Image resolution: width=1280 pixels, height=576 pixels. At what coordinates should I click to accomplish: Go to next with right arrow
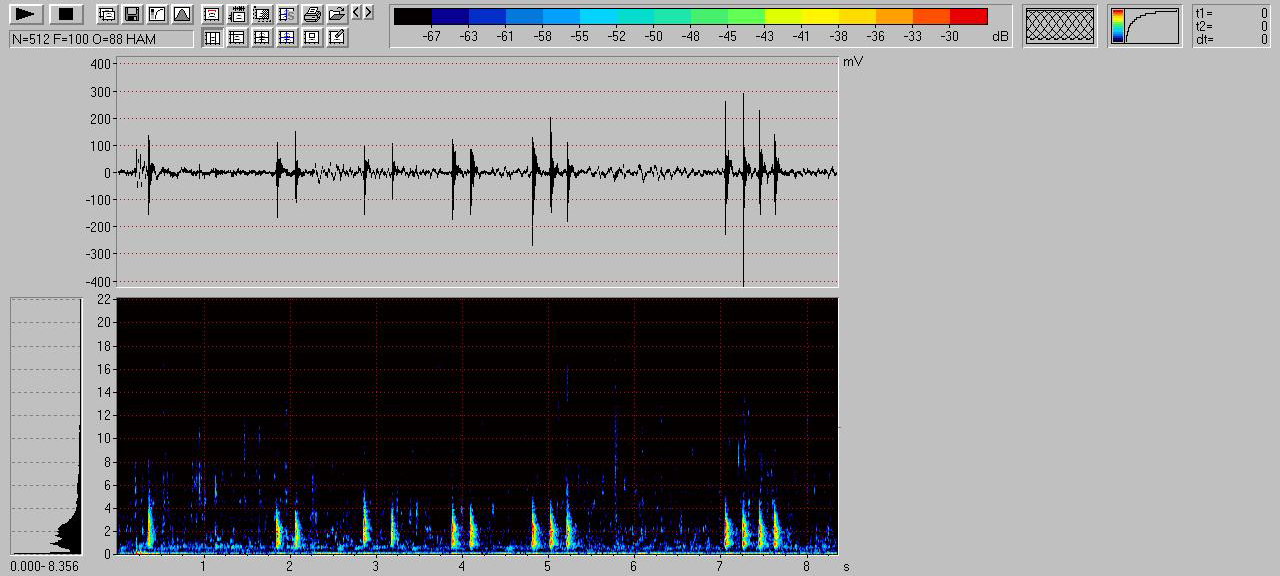[x=369, y=12]
